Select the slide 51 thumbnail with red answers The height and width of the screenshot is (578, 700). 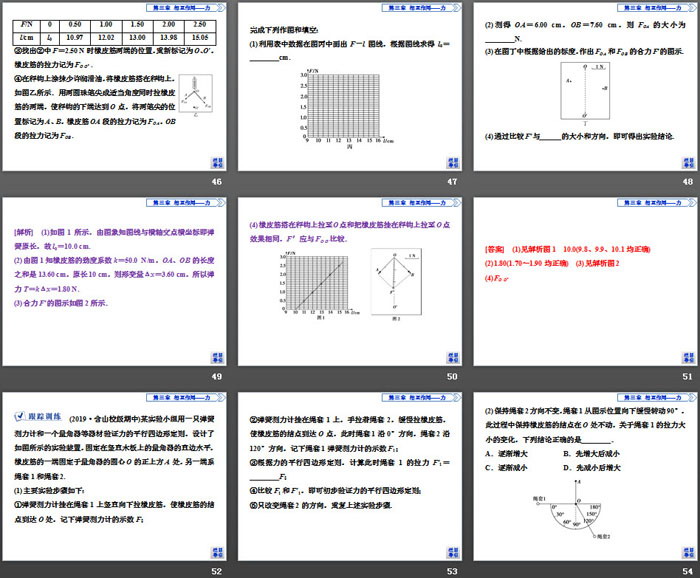(x=585, y=282)
